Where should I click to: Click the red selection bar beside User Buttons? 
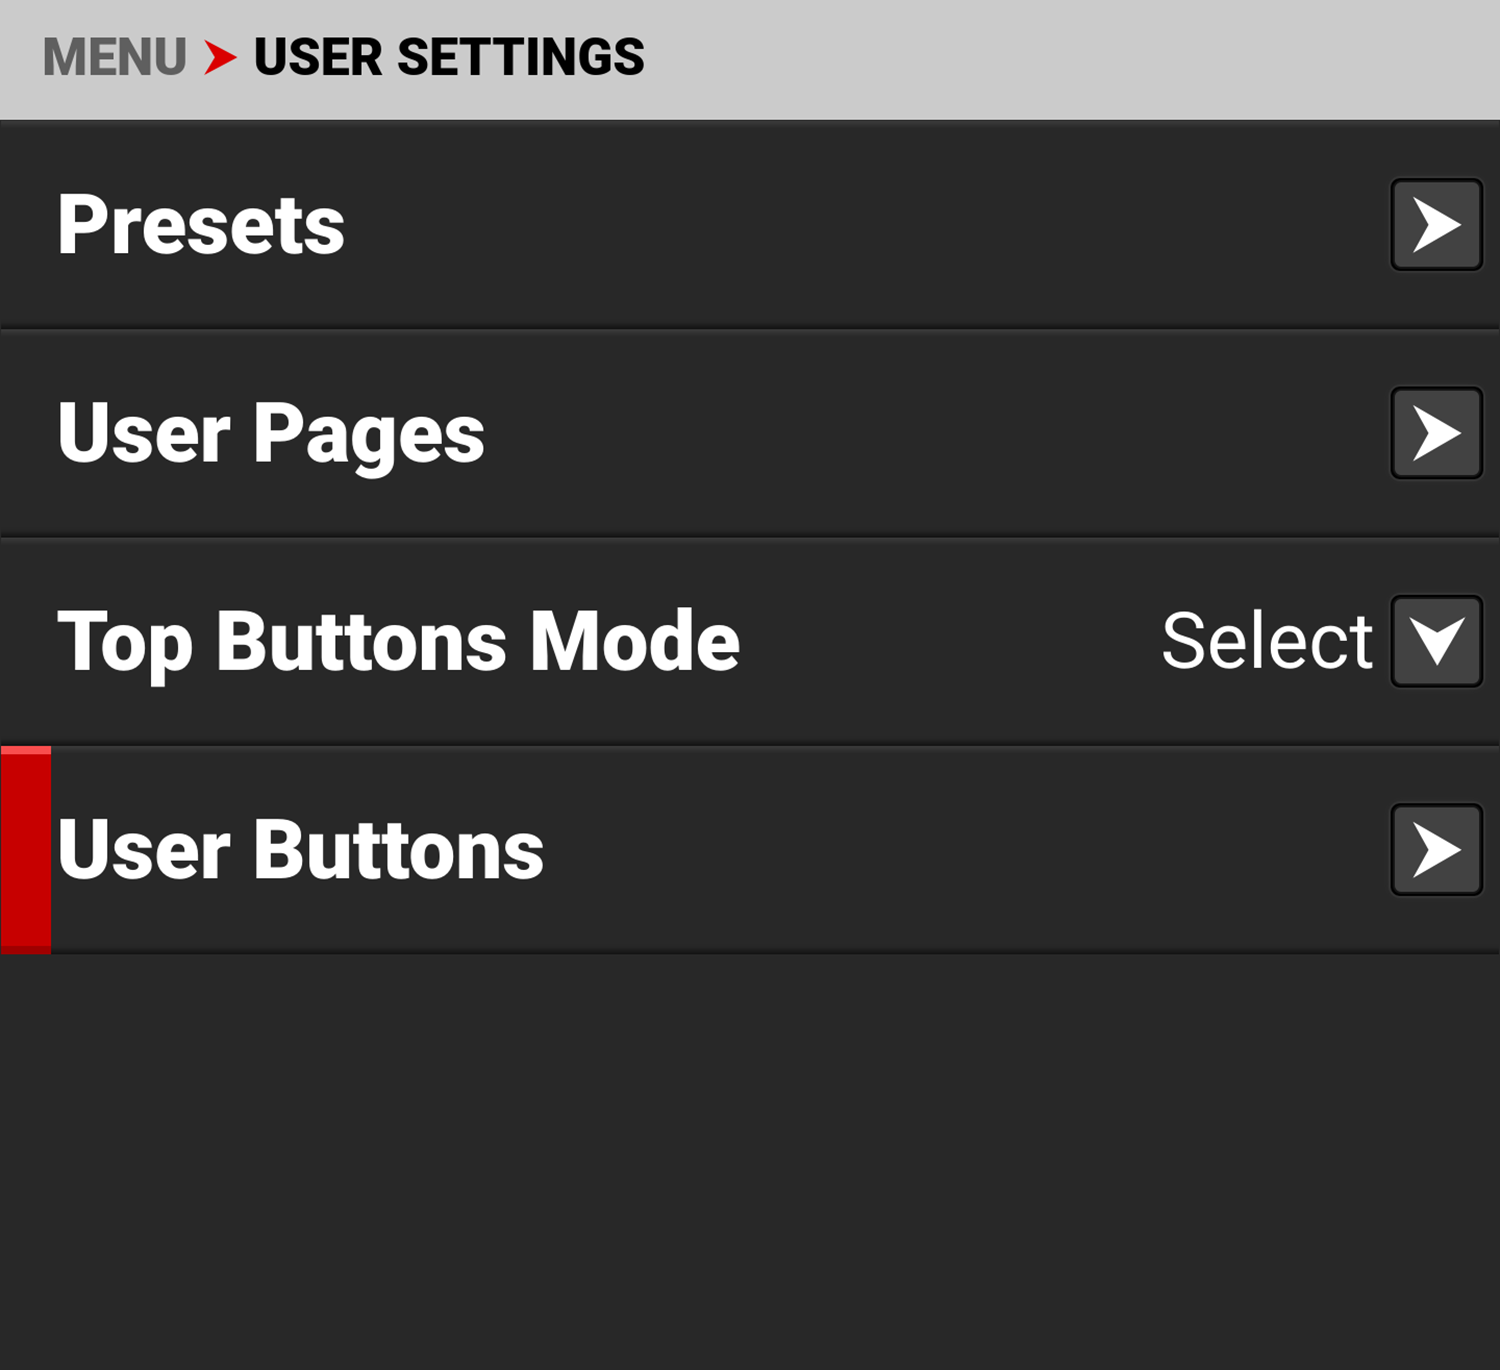(26, 850)
